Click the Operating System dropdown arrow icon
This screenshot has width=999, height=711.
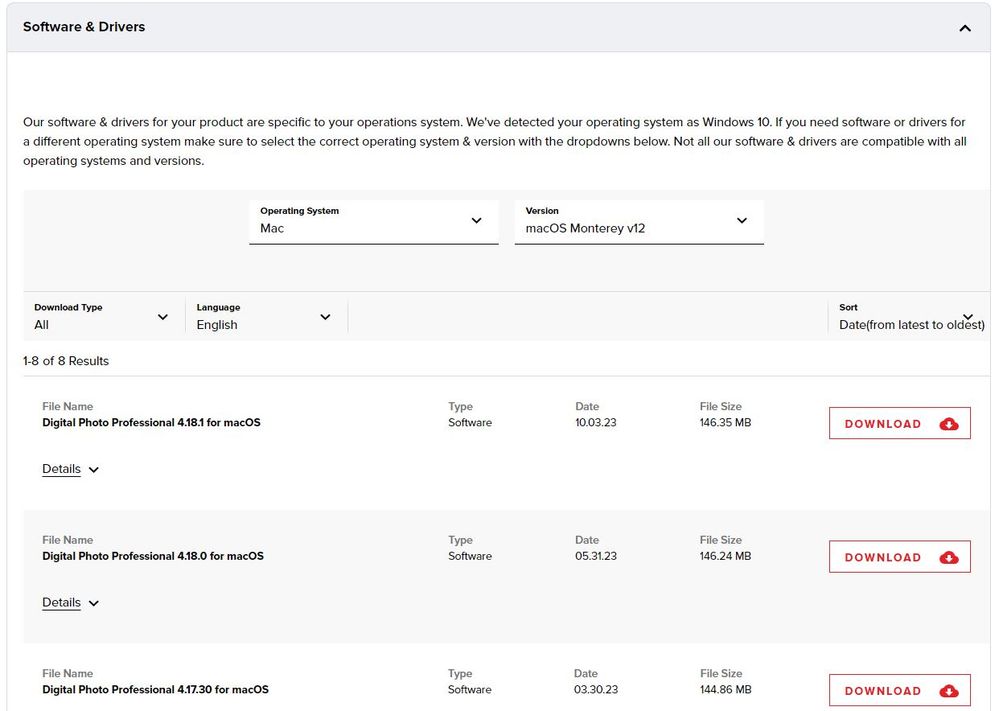coord(476,221)
